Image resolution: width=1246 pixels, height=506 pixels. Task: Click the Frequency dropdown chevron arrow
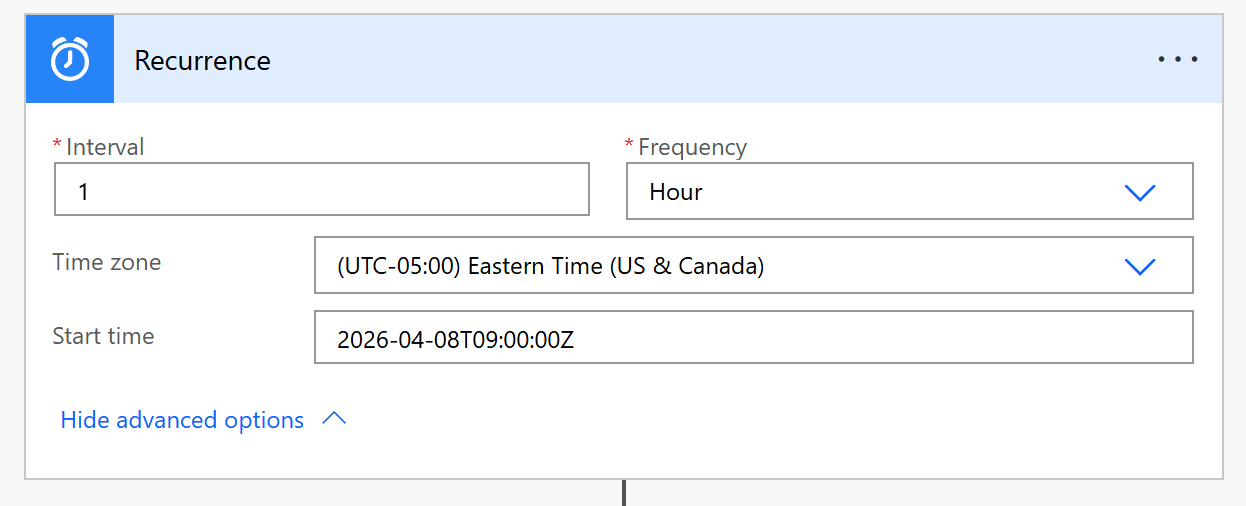tap(1139, 192)
